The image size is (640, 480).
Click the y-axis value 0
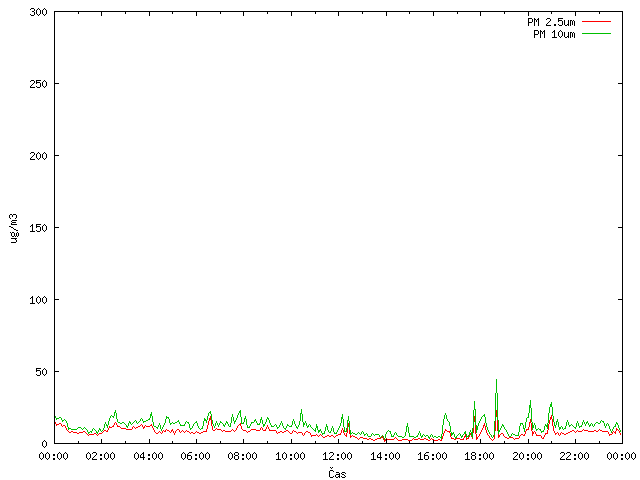[x=44, y=444]
